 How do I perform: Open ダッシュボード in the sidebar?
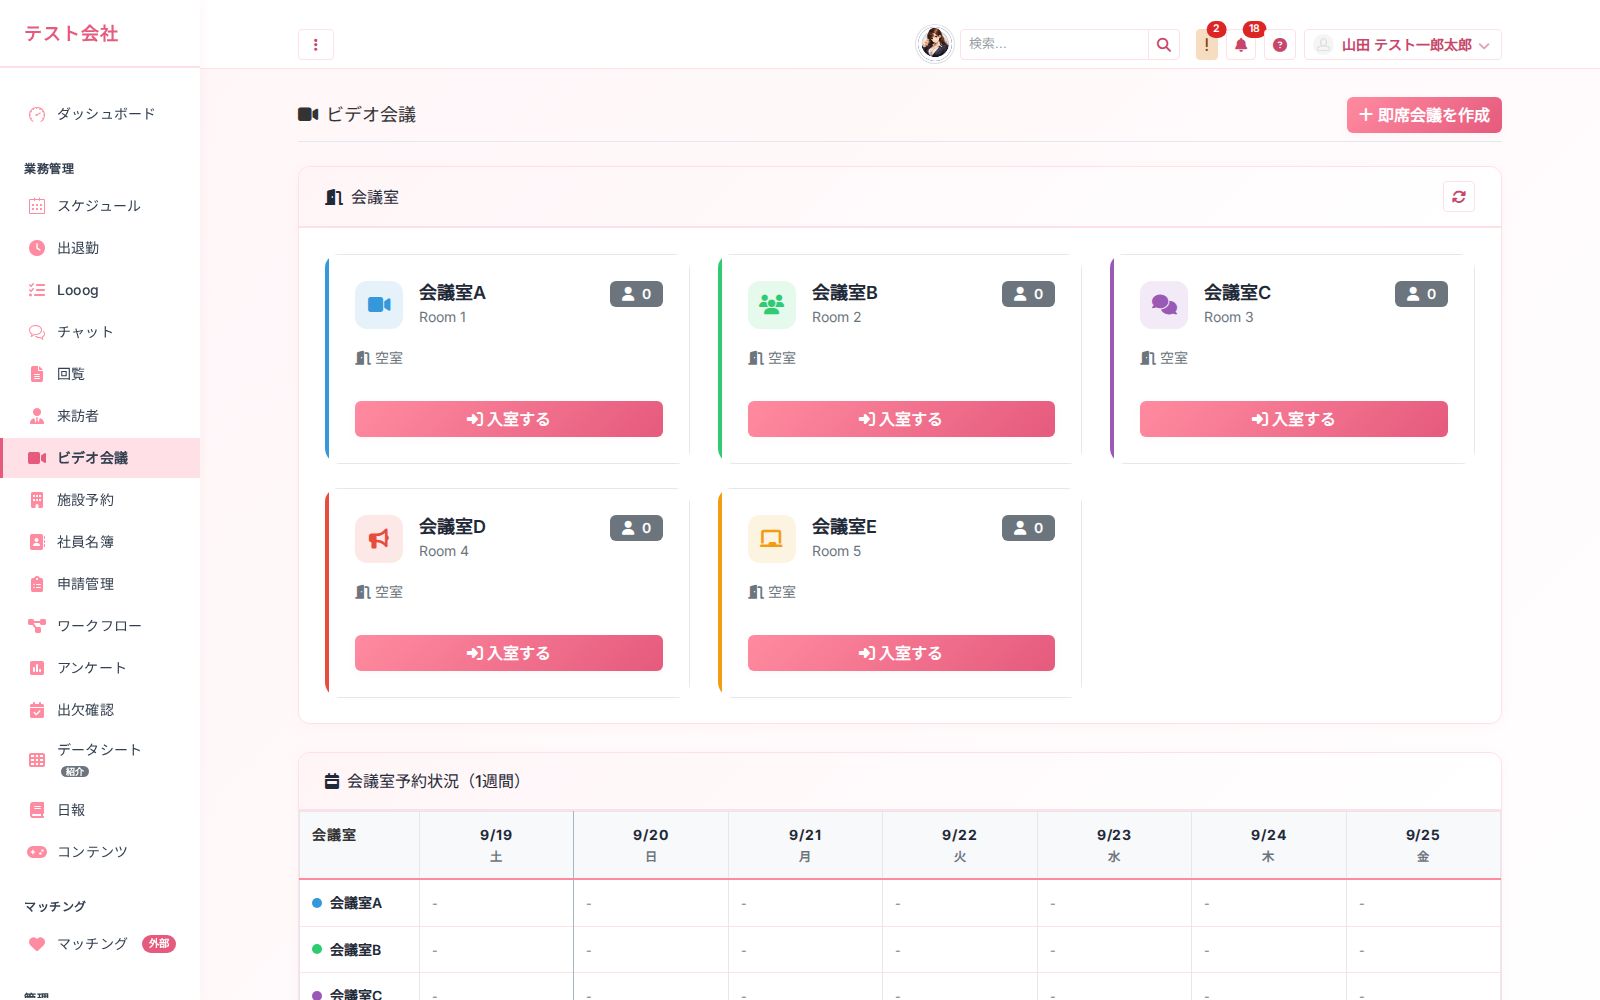point(100,114)
